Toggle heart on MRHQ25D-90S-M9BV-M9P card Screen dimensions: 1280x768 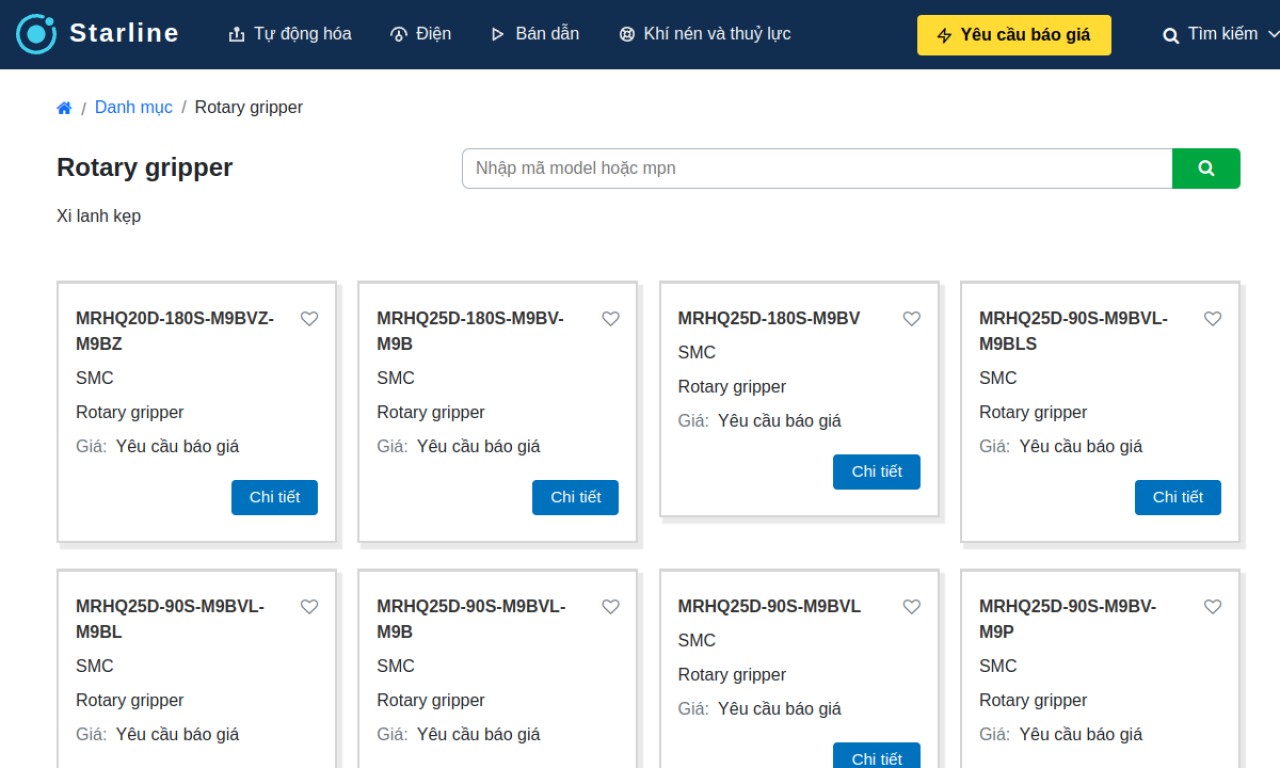point(1212,607)
